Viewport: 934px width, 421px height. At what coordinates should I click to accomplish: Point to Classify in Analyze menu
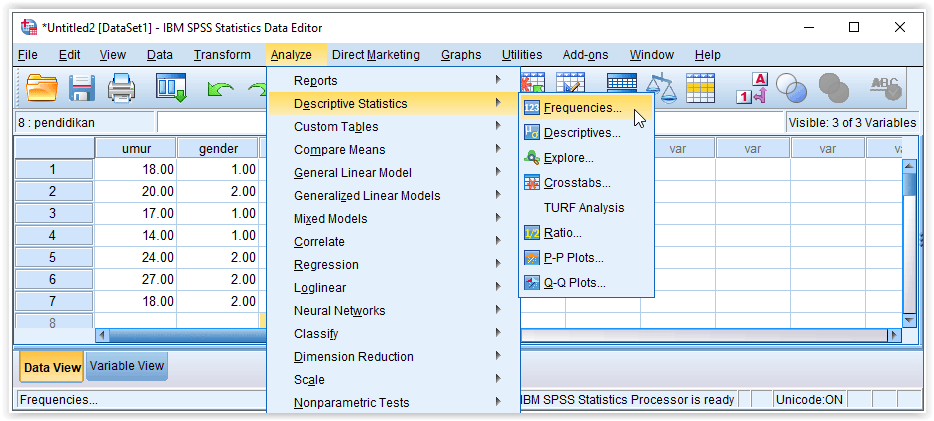pyautogui.click(x=393, y=333)
